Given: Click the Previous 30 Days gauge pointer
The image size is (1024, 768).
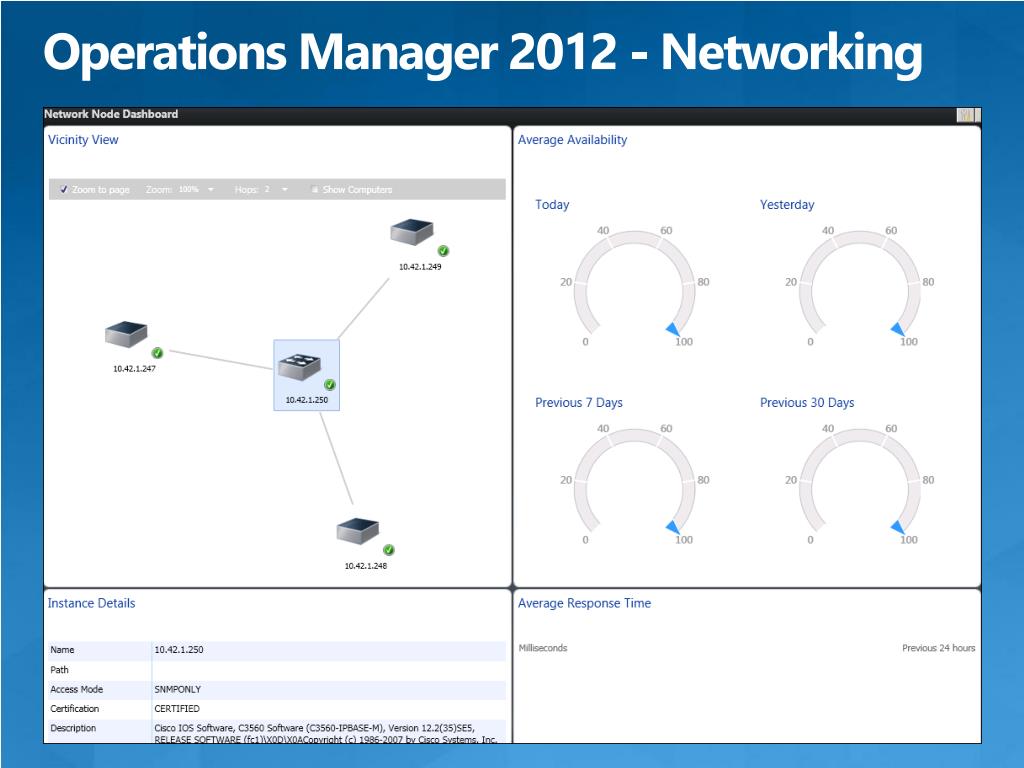Looking at the screenshot, I should click(x=898, y=526).
